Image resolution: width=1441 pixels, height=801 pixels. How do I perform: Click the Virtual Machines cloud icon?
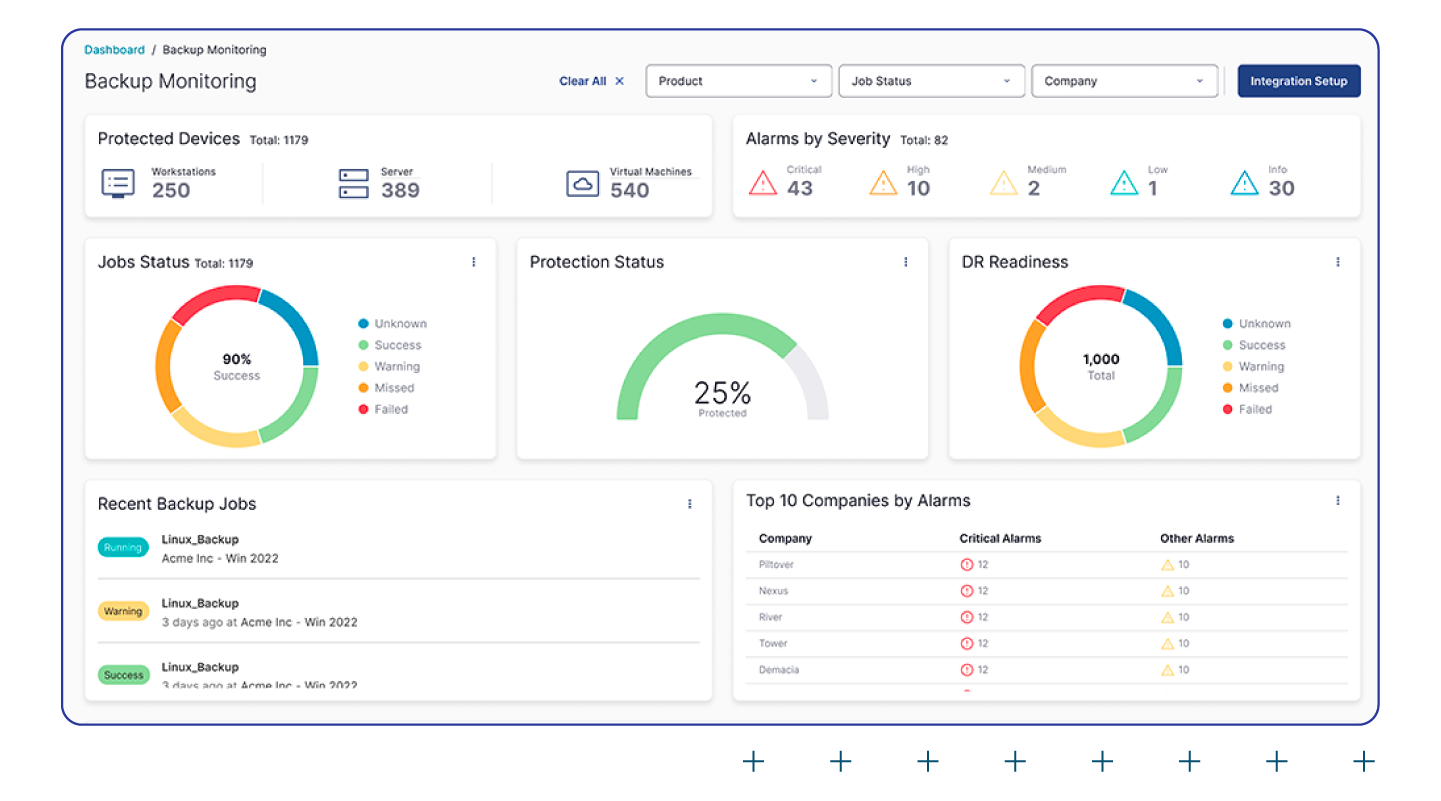(582, 183)
